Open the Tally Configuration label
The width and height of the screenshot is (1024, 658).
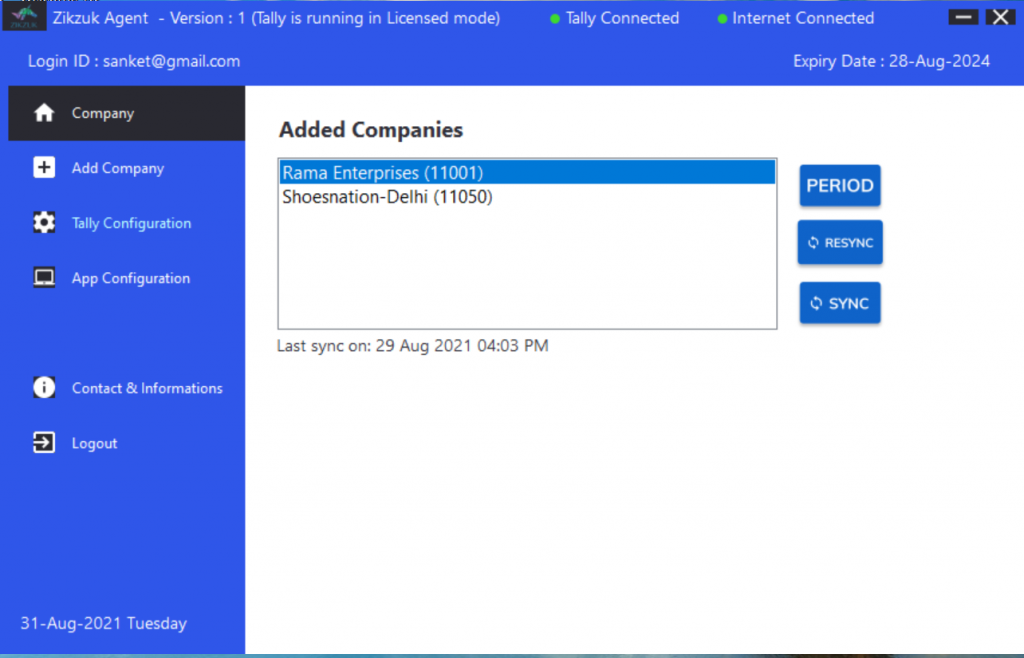131,223
